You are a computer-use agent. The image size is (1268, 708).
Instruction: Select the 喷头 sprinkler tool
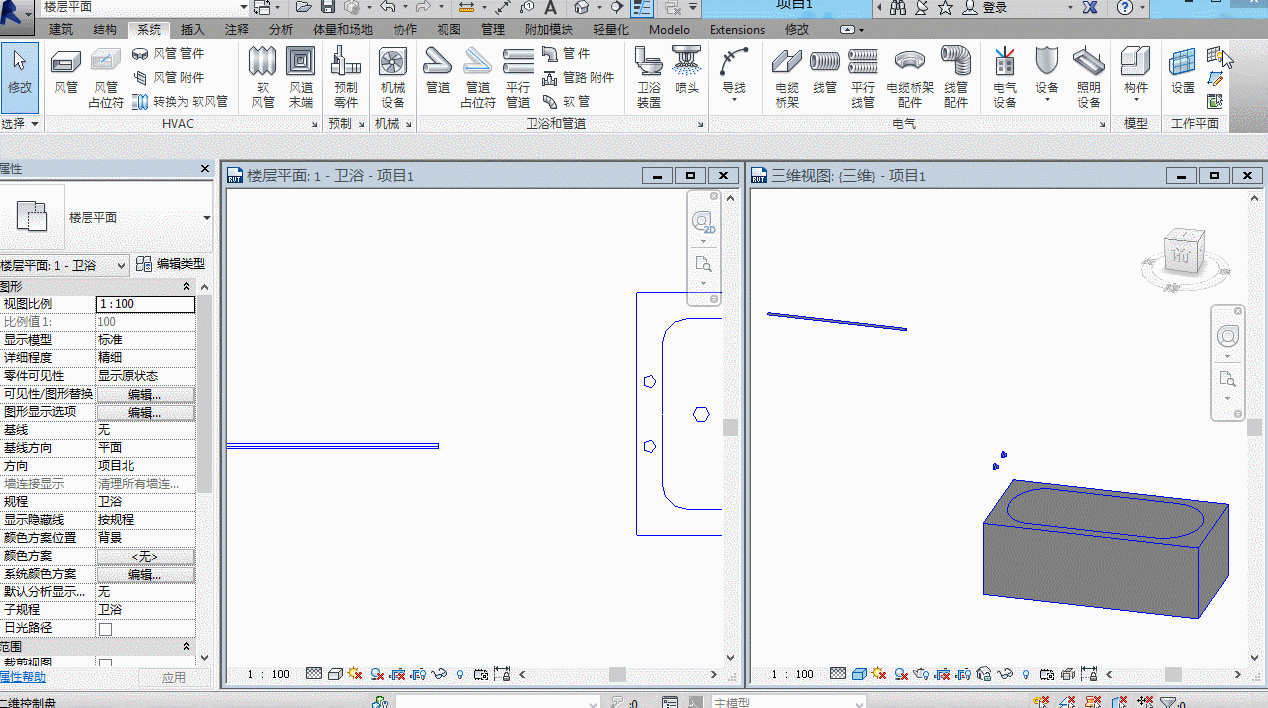(x=687, y=71)
